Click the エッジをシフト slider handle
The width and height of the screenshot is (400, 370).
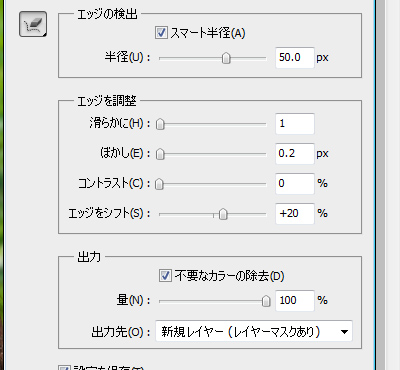coord(223,214)
